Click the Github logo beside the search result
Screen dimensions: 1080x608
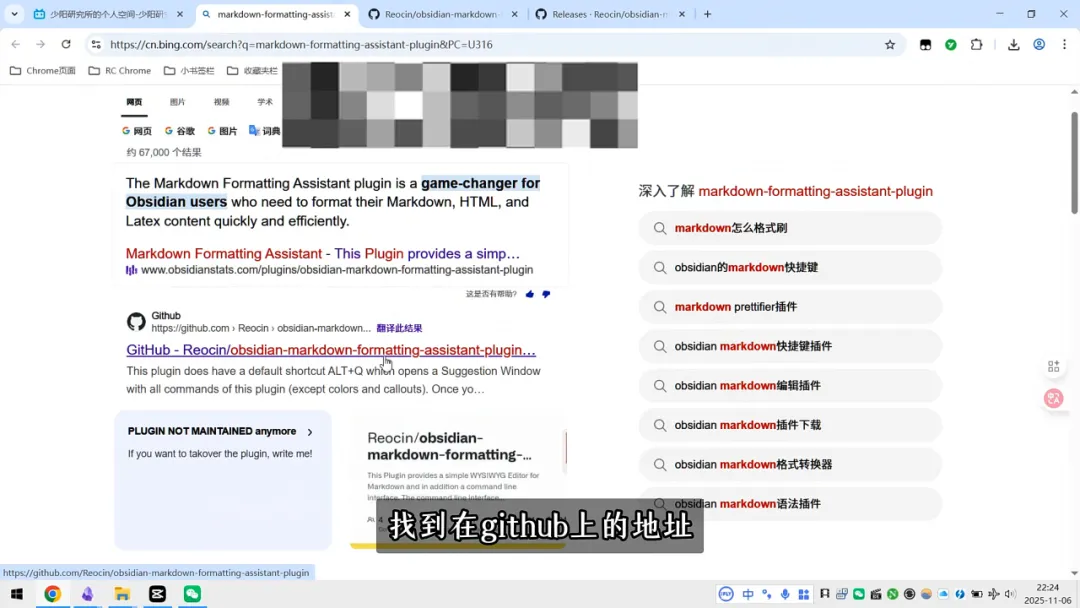tap(136, 322)
